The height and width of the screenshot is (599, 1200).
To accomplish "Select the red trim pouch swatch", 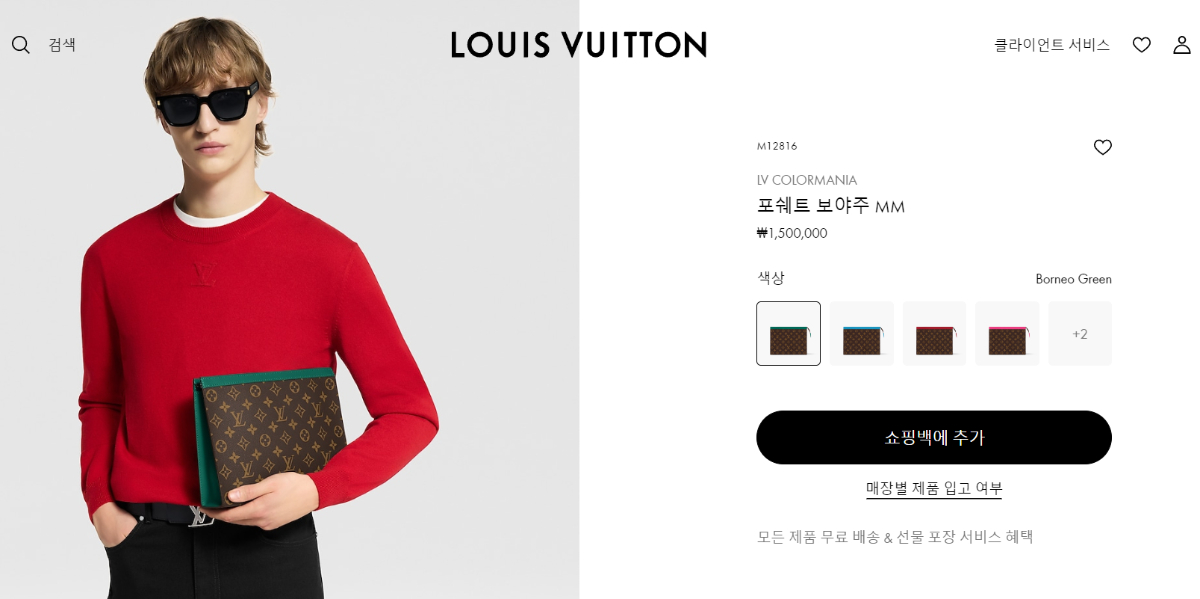I will click(934, 333).
